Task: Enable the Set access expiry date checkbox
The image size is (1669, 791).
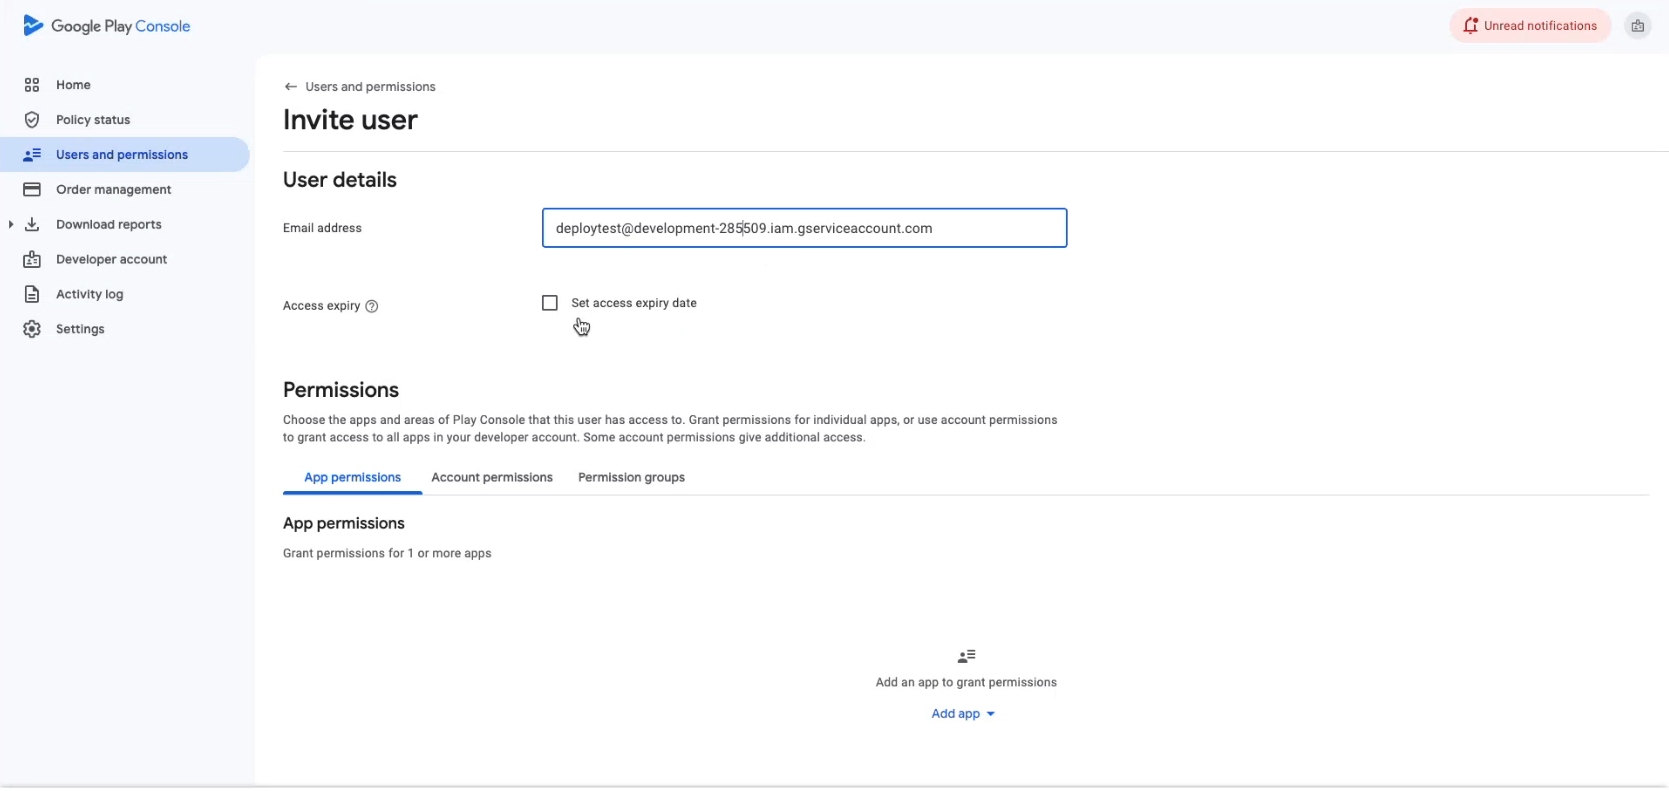Action: click(x=550, y=303)
